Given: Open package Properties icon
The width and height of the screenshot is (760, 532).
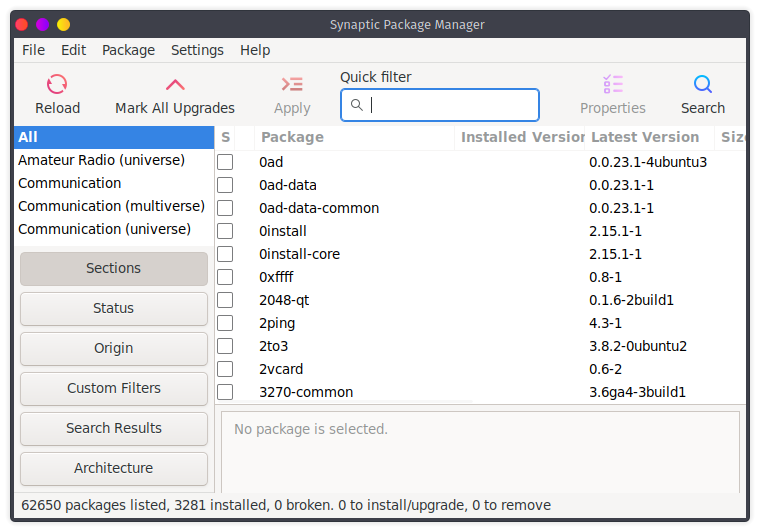Looking at the screenshot, I should 613,85.
